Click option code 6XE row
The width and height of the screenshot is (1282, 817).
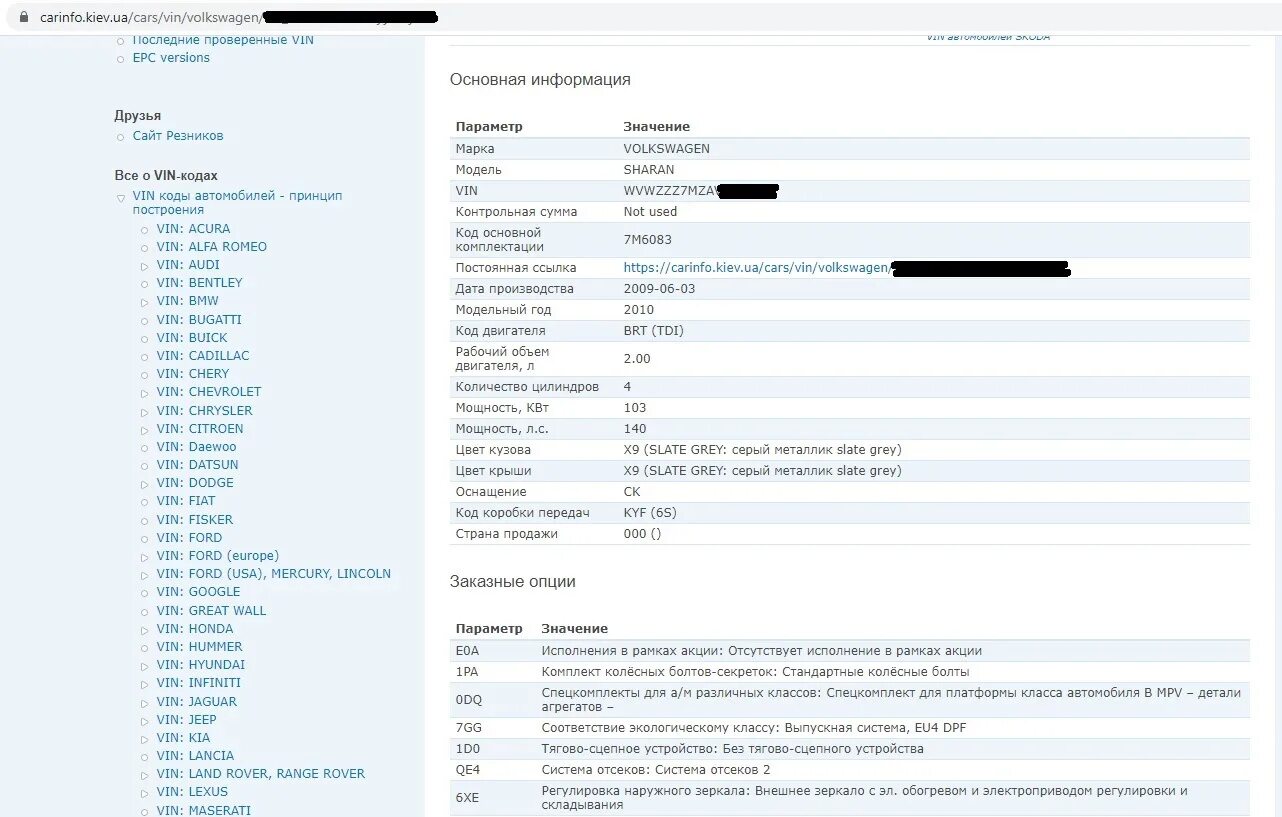(849, 797)
